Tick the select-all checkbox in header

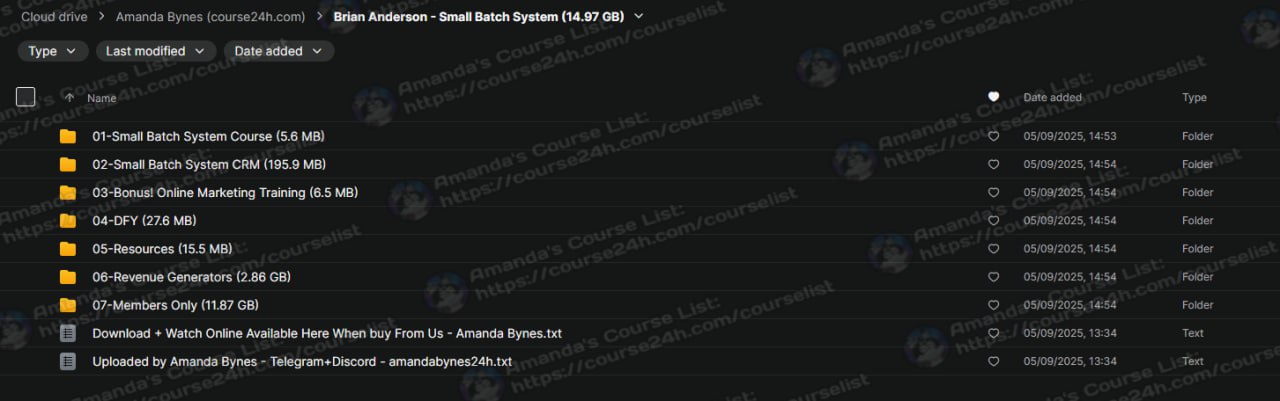point(26,97)
